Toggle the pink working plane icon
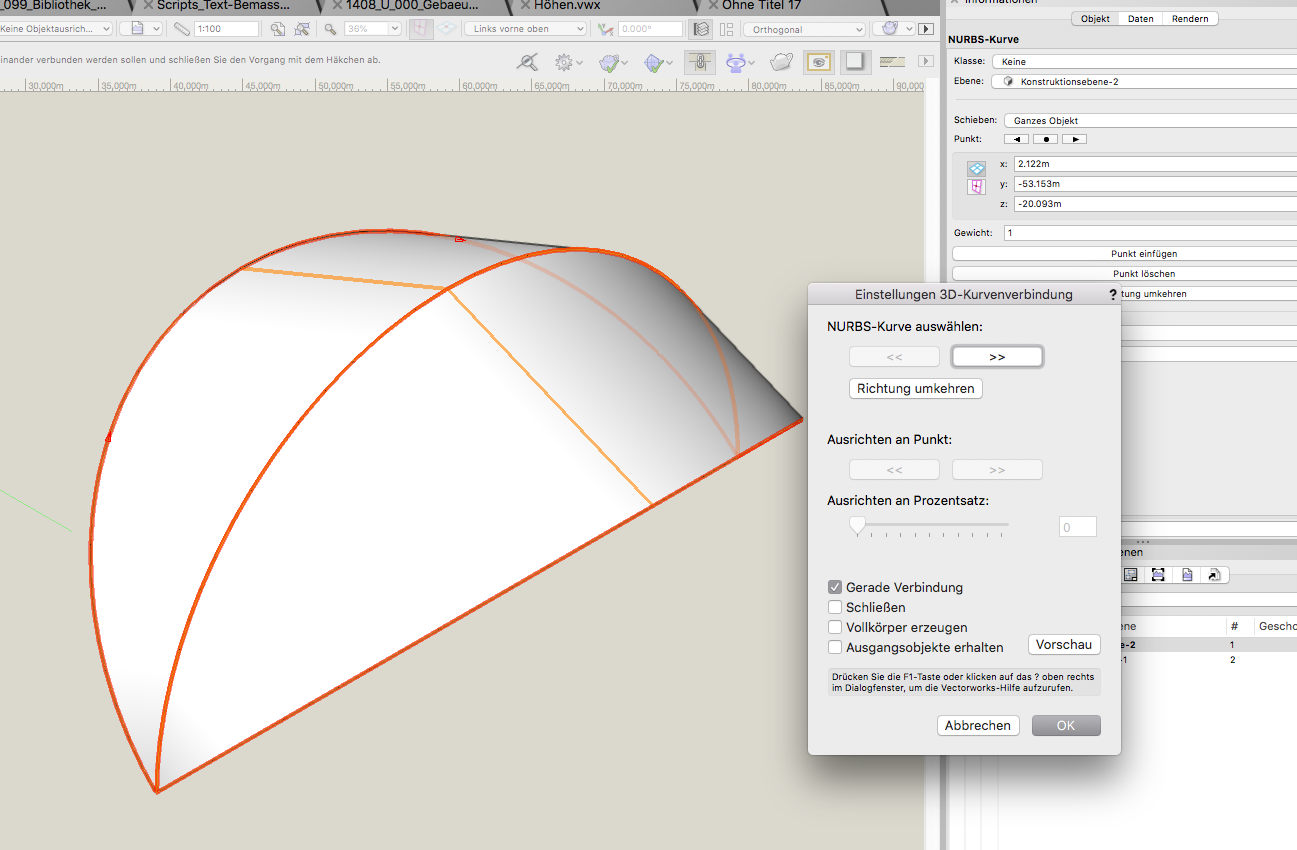The width and height of the screenshot is (1297, 850). [x=421, y=29]
